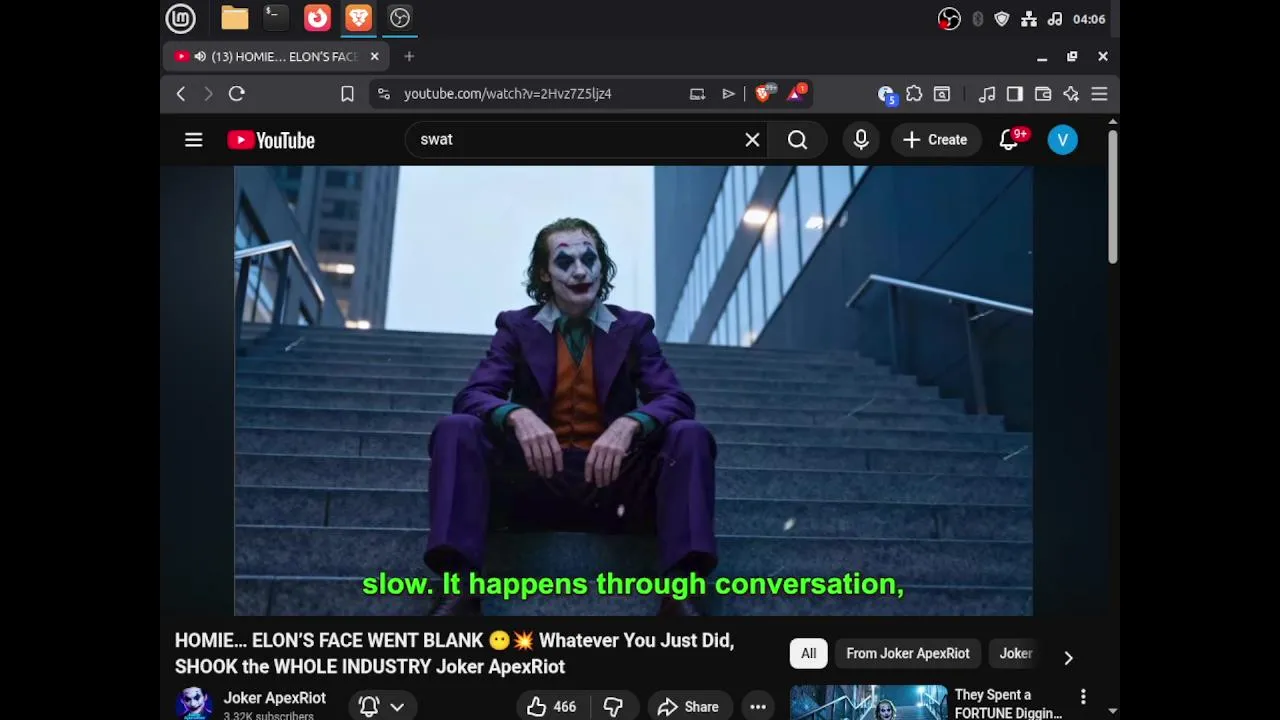Open YouTube notifications bell
This screenshot has height=720, width=1280.
pos(1009,140)
